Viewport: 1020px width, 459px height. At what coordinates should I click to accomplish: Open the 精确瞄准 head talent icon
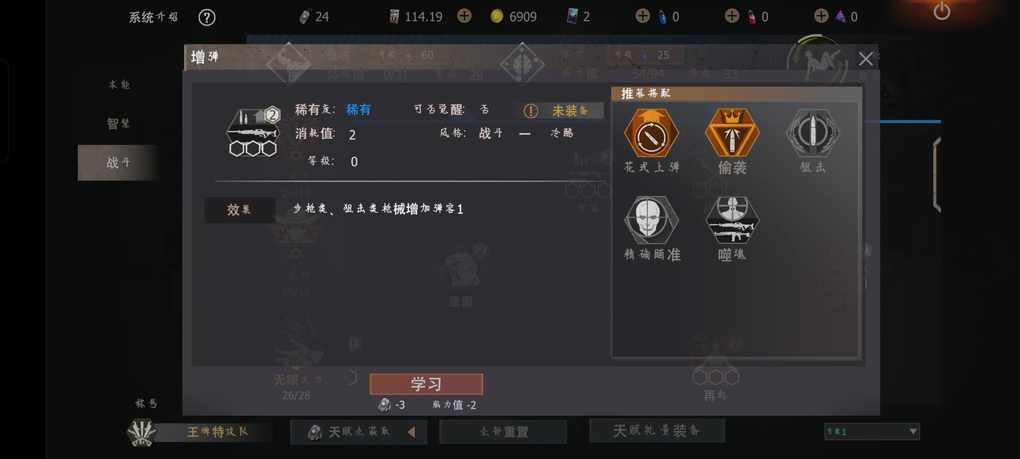651,220
